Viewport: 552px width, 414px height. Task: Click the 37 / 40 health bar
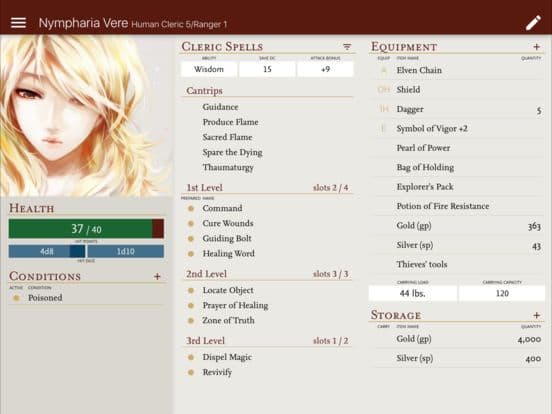point(86,229)
